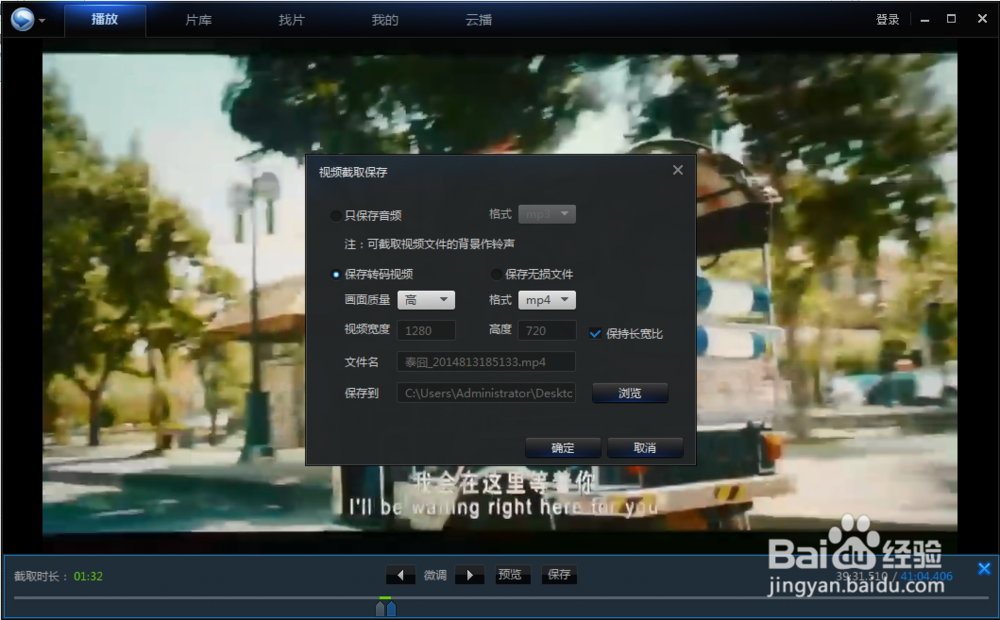Maximize the player window
The image size is (1000, 620).
coord(951,19)
